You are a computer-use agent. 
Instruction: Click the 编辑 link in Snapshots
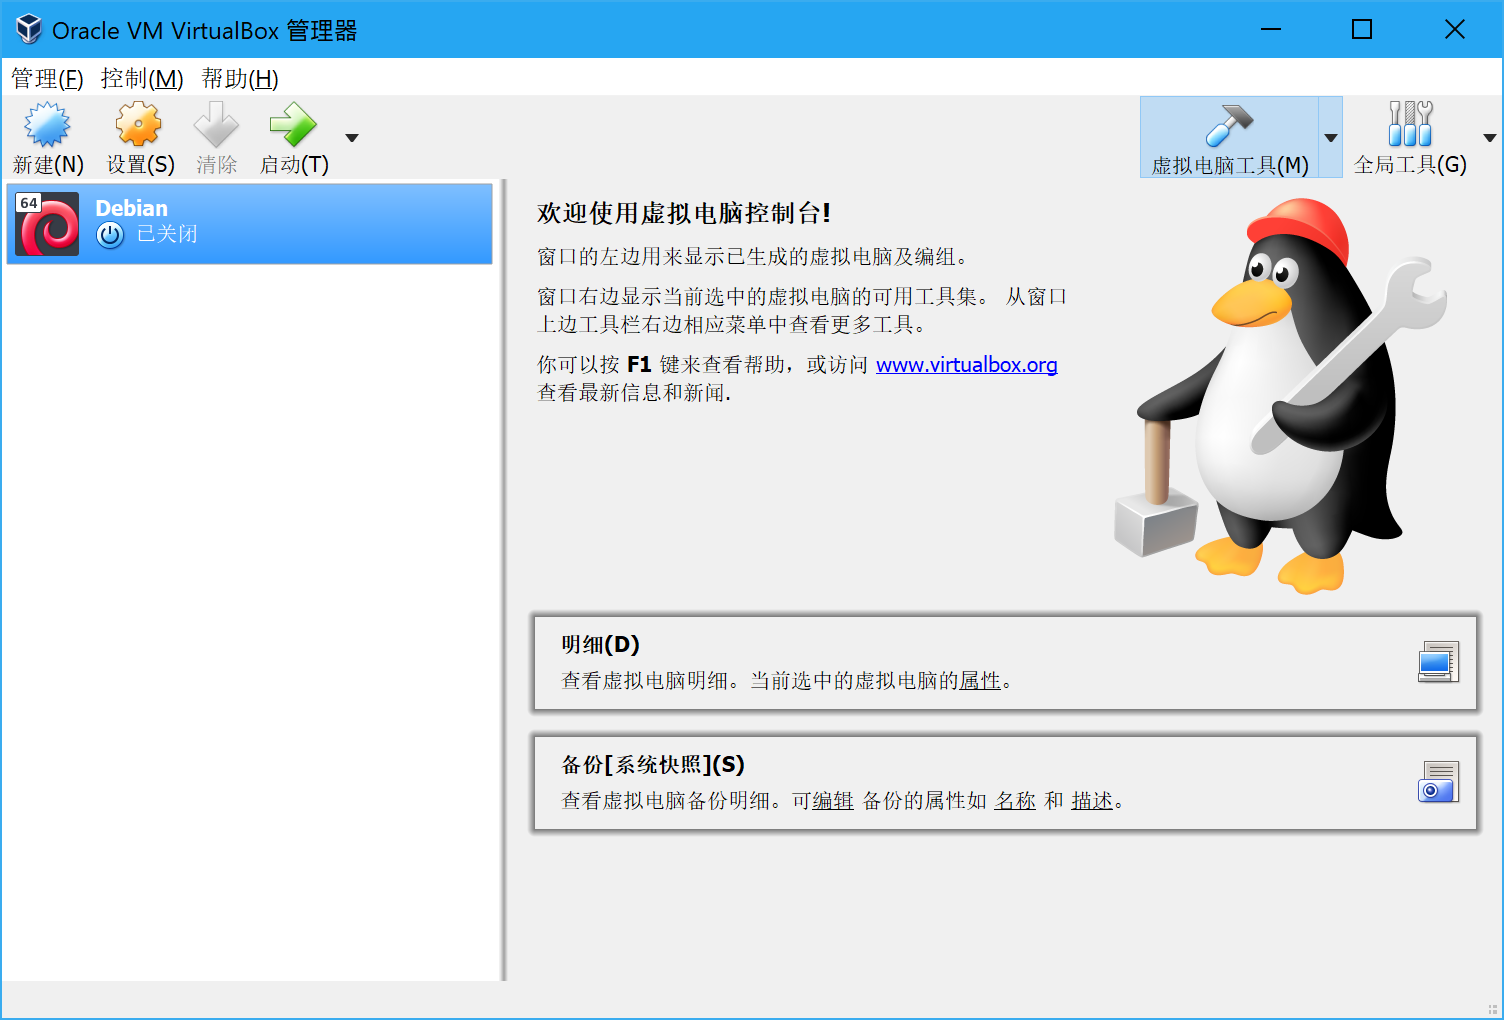coord(833,801)
